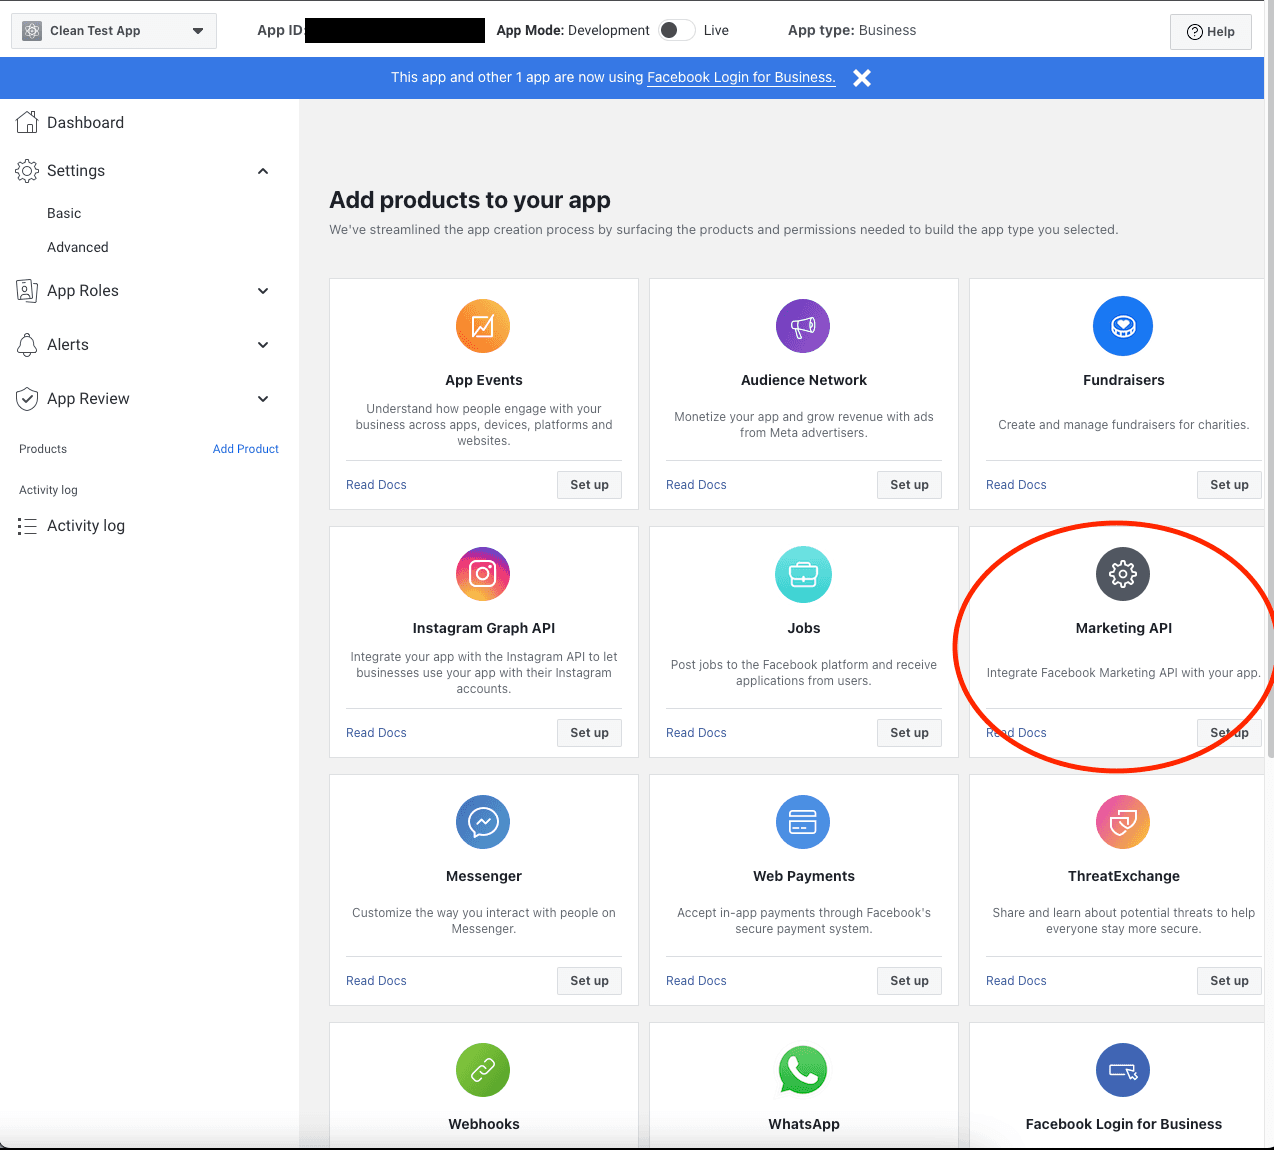Set up the Instagram Graph API product

pyautogui.click(x=589, y=733)
